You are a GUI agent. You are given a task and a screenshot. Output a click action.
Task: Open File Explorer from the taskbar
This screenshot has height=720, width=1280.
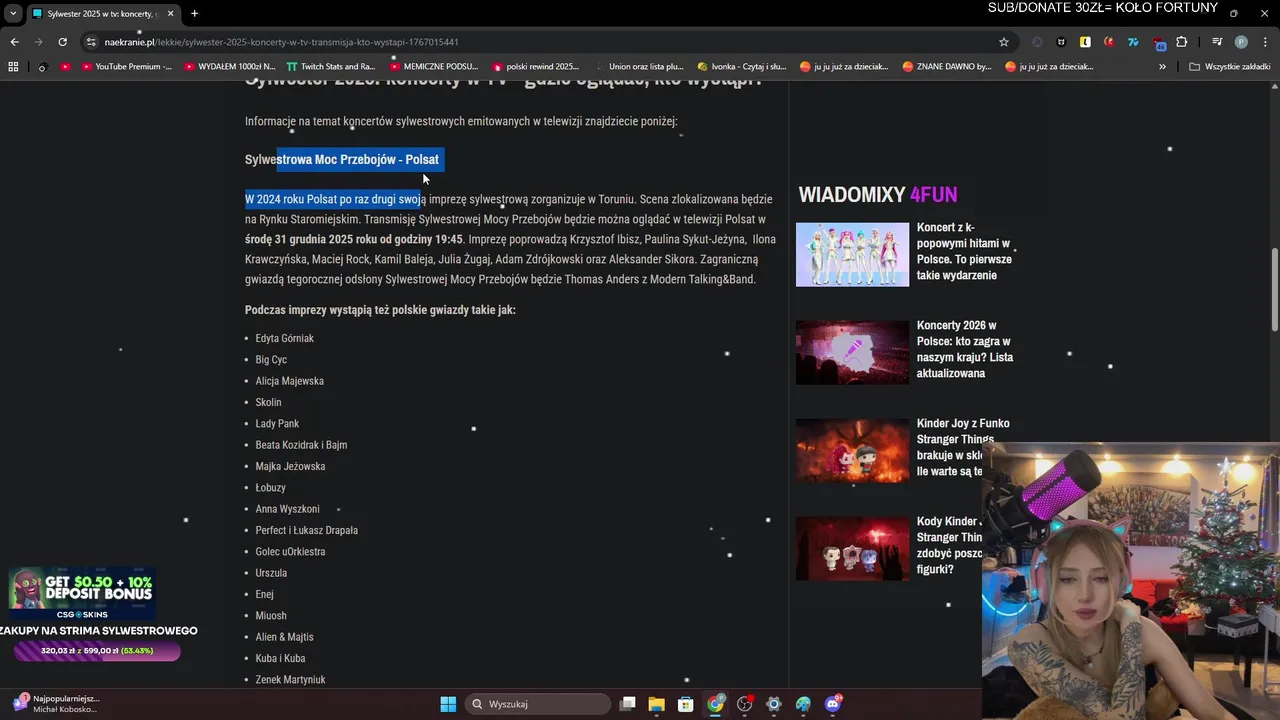point(657,704)
